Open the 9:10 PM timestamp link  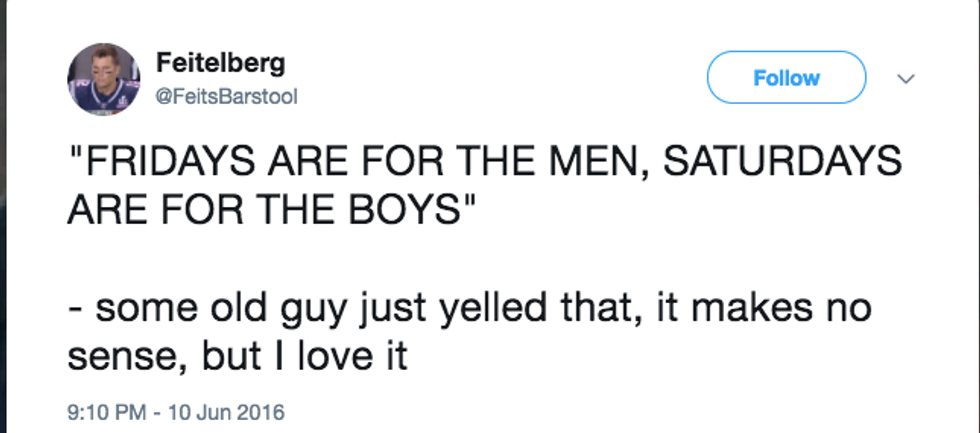[x=102, y=411]
